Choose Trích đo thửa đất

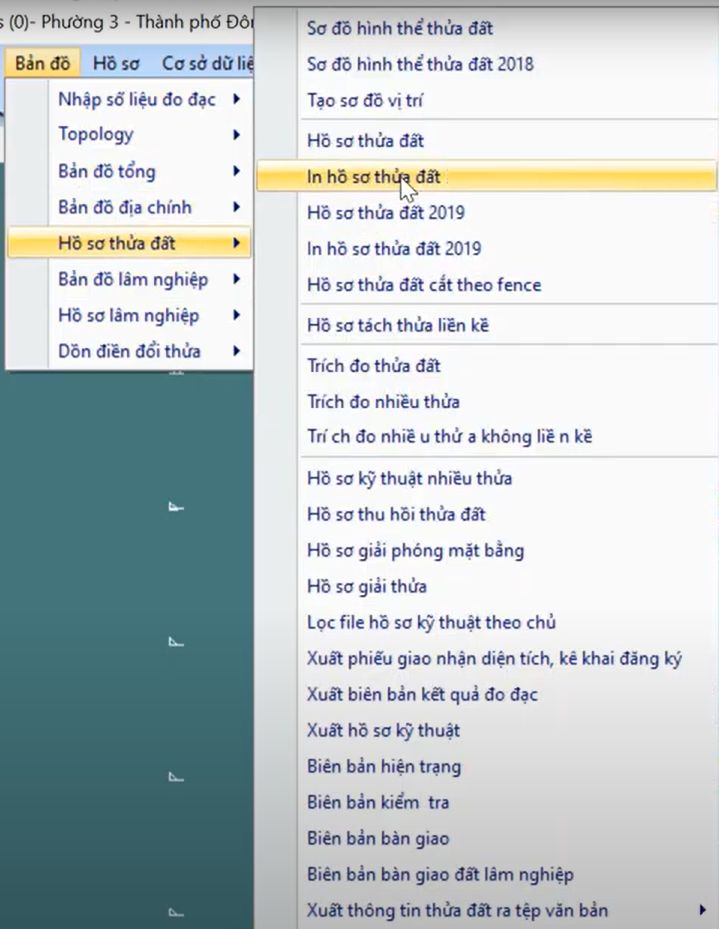[486, 366]
